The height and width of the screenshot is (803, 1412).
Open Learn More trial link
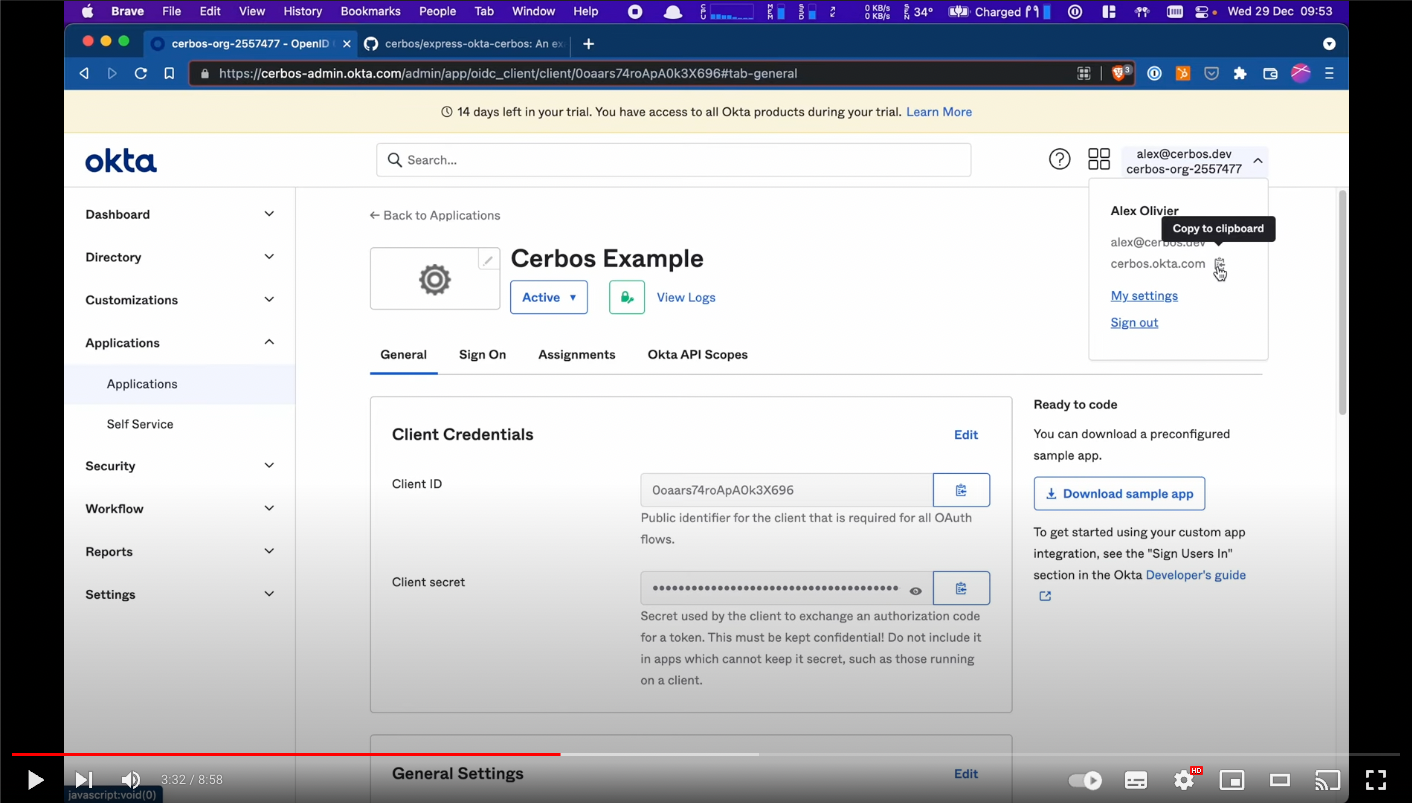click(939, 112)
